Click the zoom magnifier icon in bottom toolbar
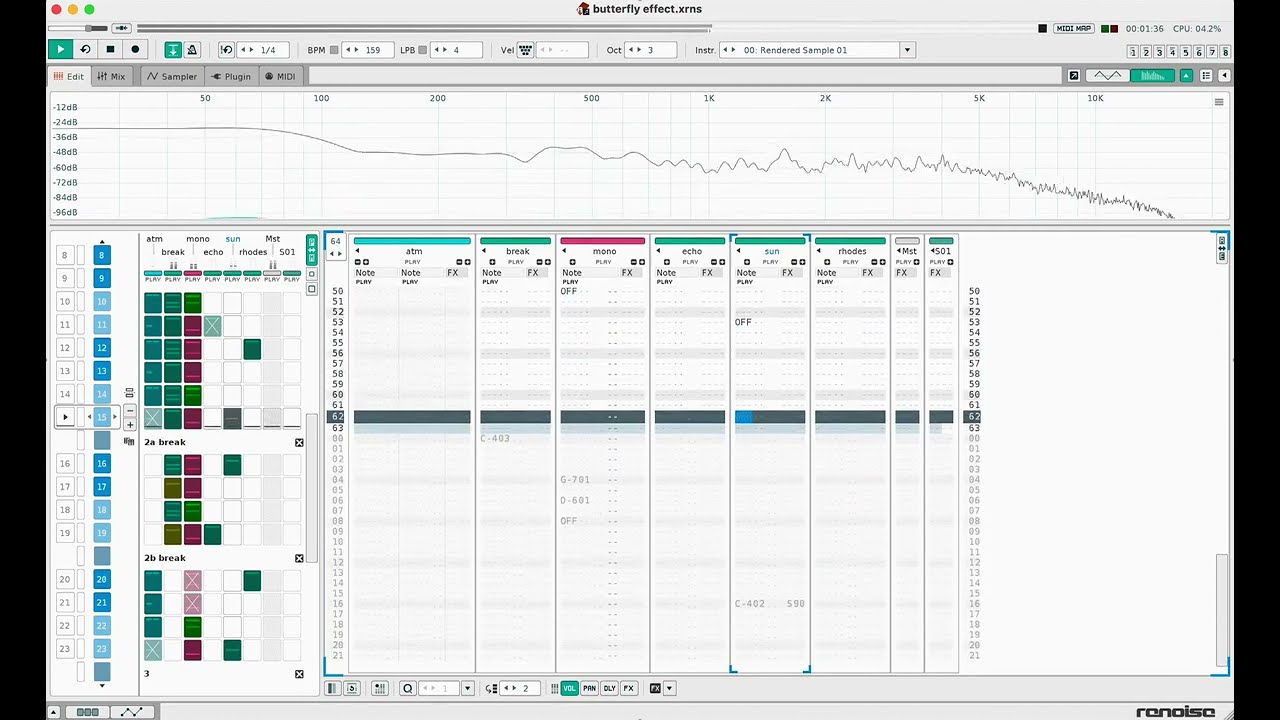The height and width of the screenshot is (720, 1280). [407, 688]
